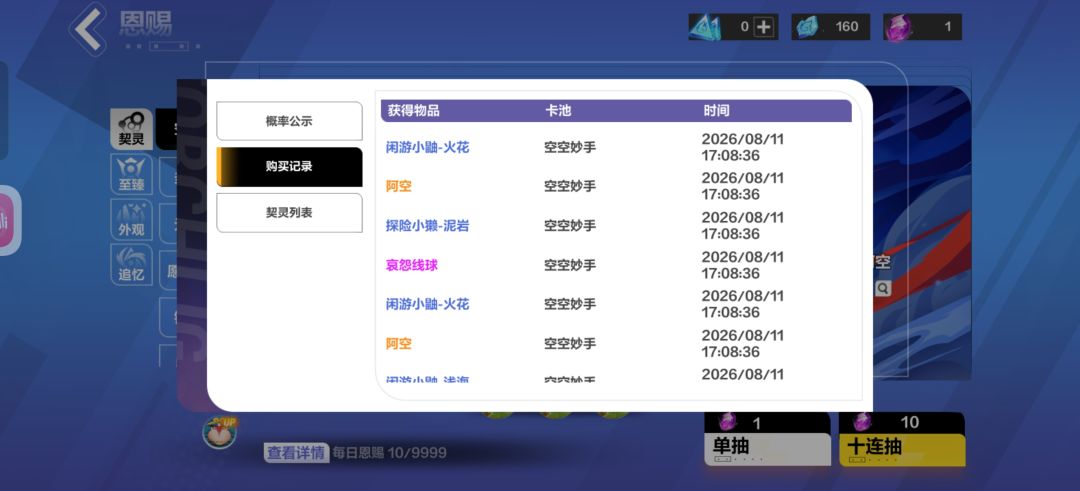
Task: Open the 契灵列表 tab
Action: coord(289,213)
